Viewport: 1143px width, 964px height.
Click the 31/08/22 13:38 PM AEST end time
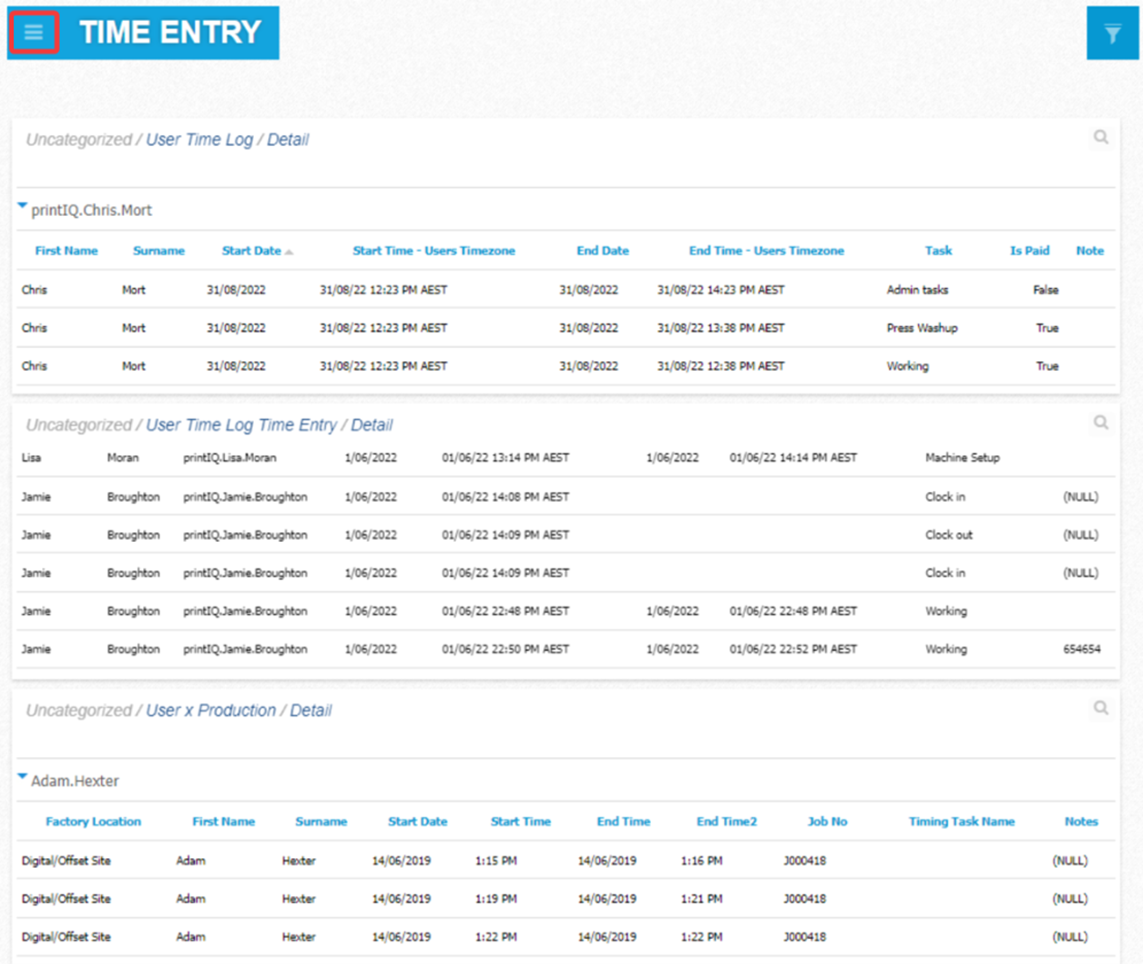click(x=721, y=328)
